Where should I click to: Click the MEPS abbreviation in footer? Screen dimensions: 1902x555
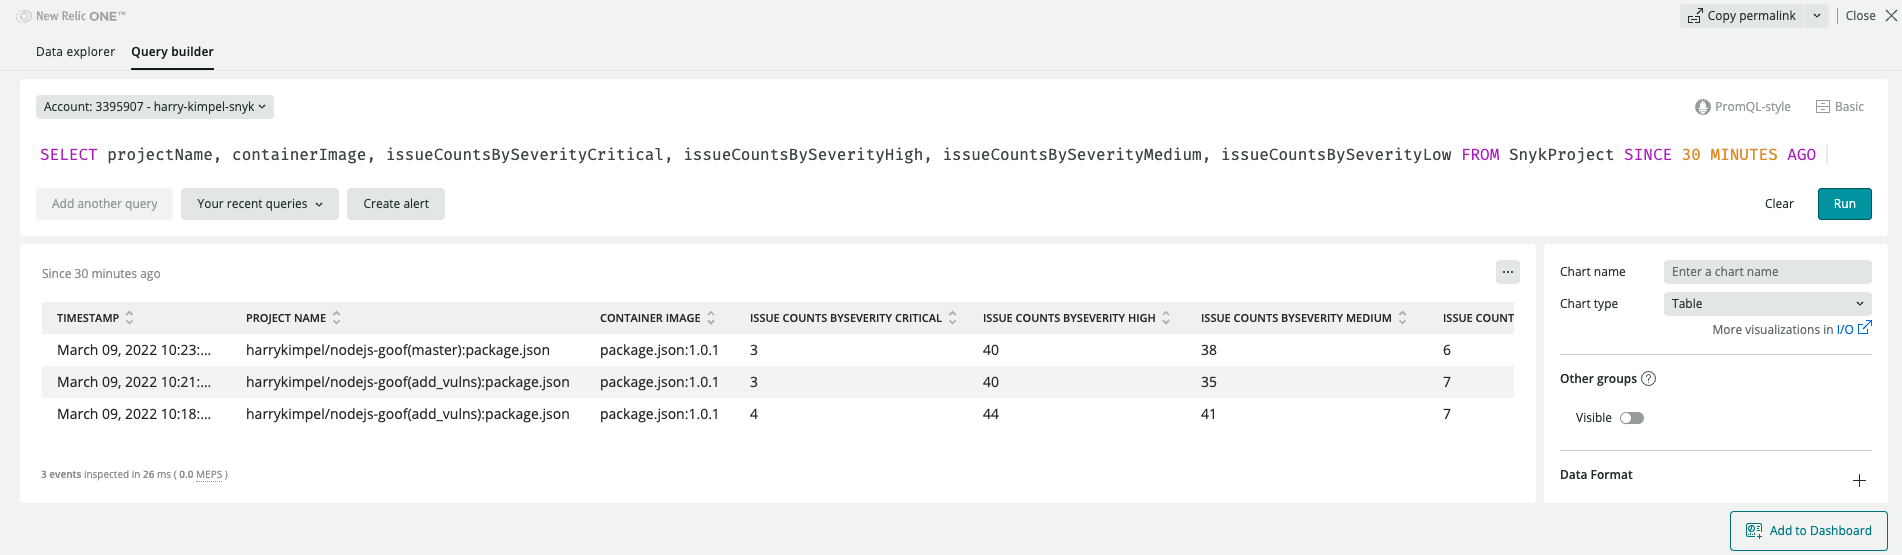tap(209, 475)
